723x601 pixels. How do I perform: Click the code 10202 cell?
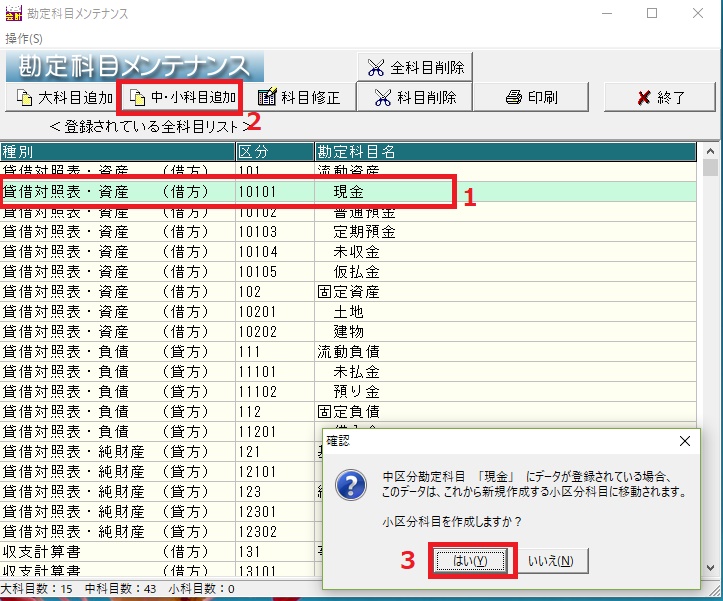click(x=275, y=332)
